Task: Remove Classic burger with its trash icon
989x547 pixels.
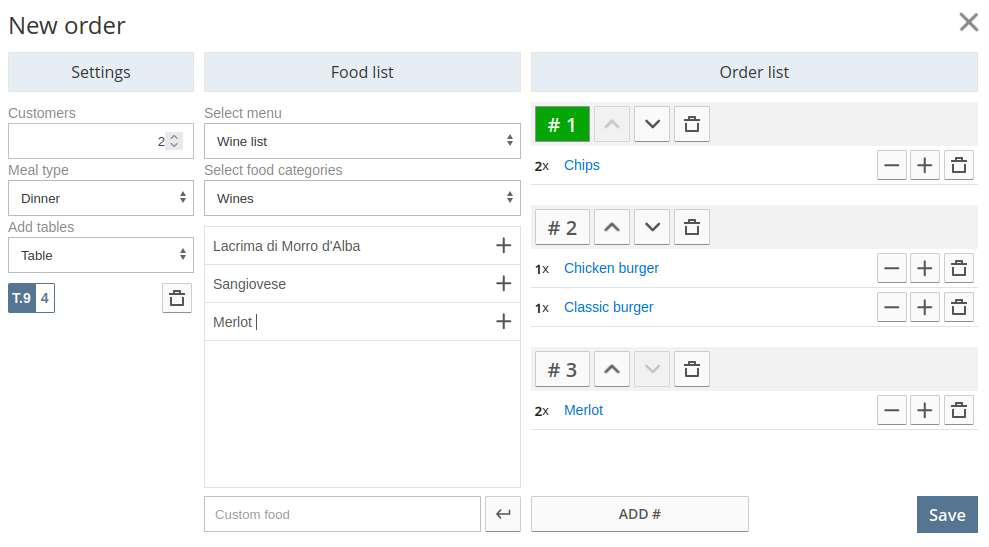Action: 959,307
